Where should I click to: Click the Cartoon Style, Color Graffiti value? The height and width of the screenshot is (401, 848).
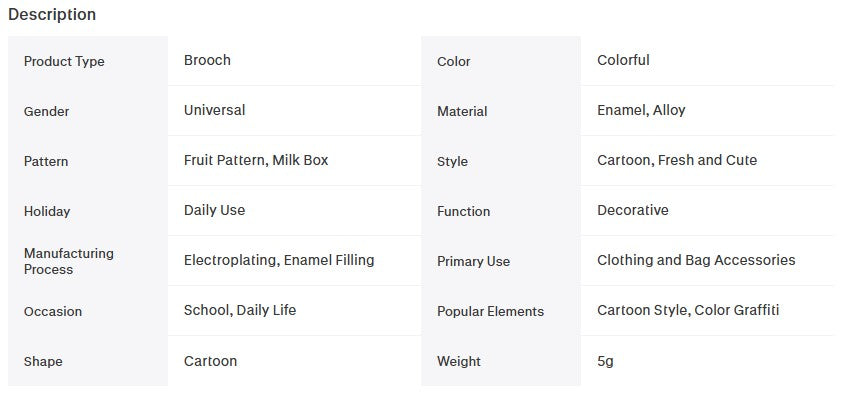click(x=688, y=310)
